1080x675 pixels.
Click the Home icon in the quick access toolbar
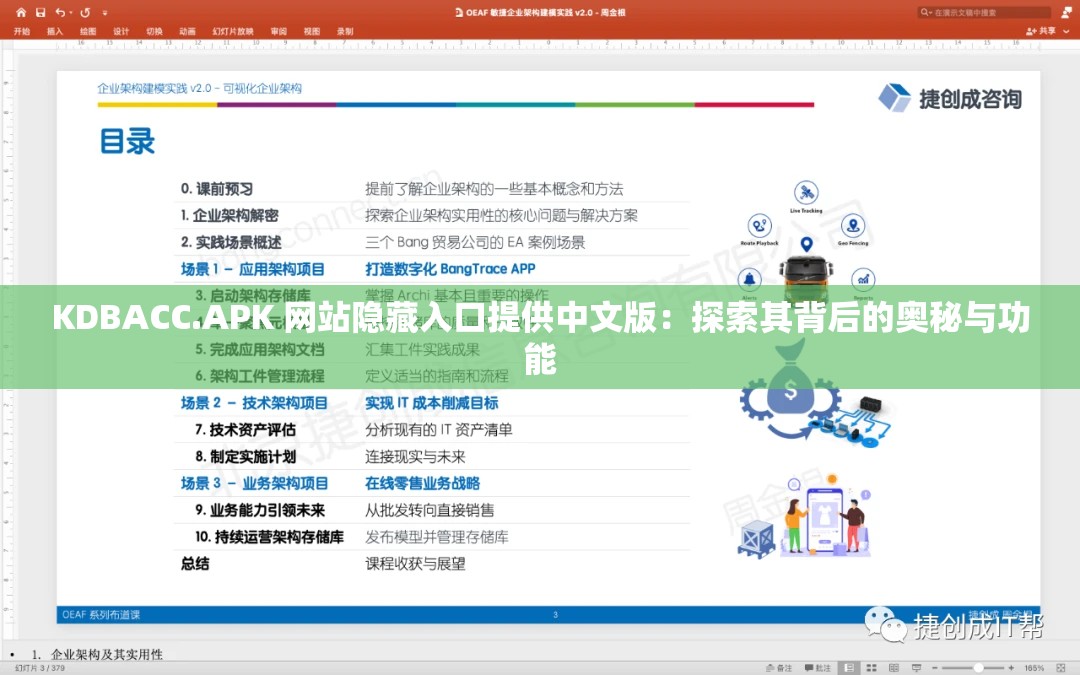tap(21, 12)
